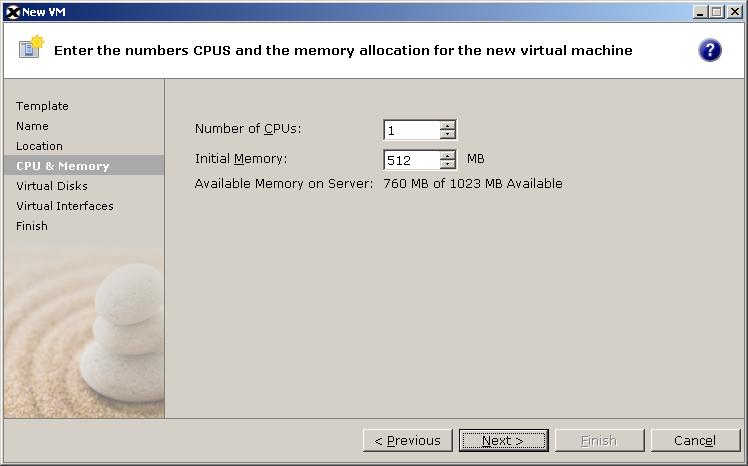Click the MB unit label
The image size is (748, 466).
[476, 159]
